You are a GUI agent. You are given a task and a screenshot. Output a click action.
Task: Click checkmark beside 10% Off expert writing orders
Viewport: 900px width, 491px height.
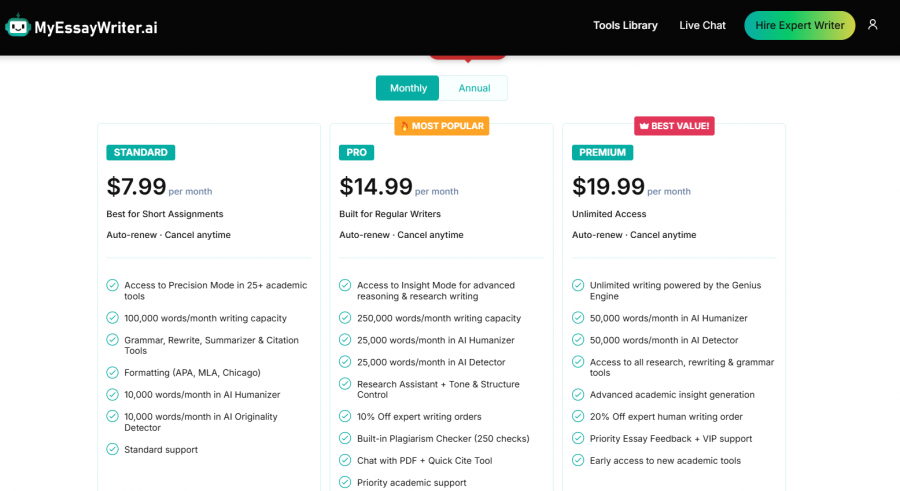345,416
